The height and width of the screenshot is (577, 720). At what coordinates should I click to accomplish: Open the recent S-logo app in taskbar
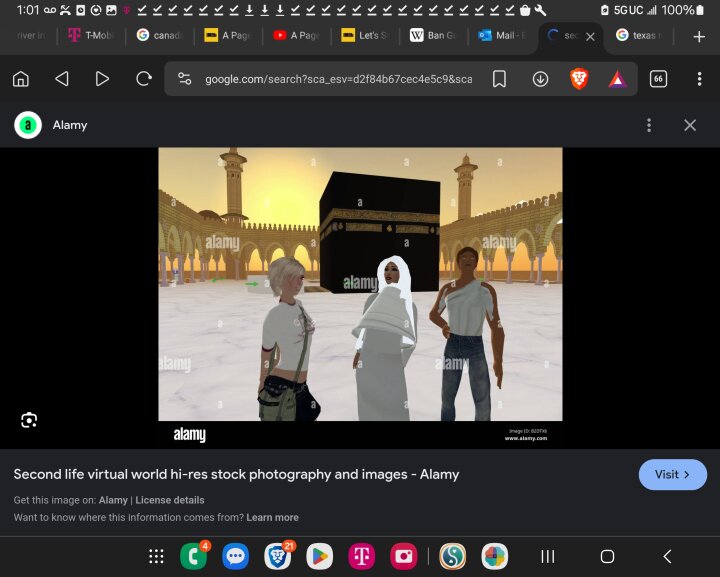(452, 556)
